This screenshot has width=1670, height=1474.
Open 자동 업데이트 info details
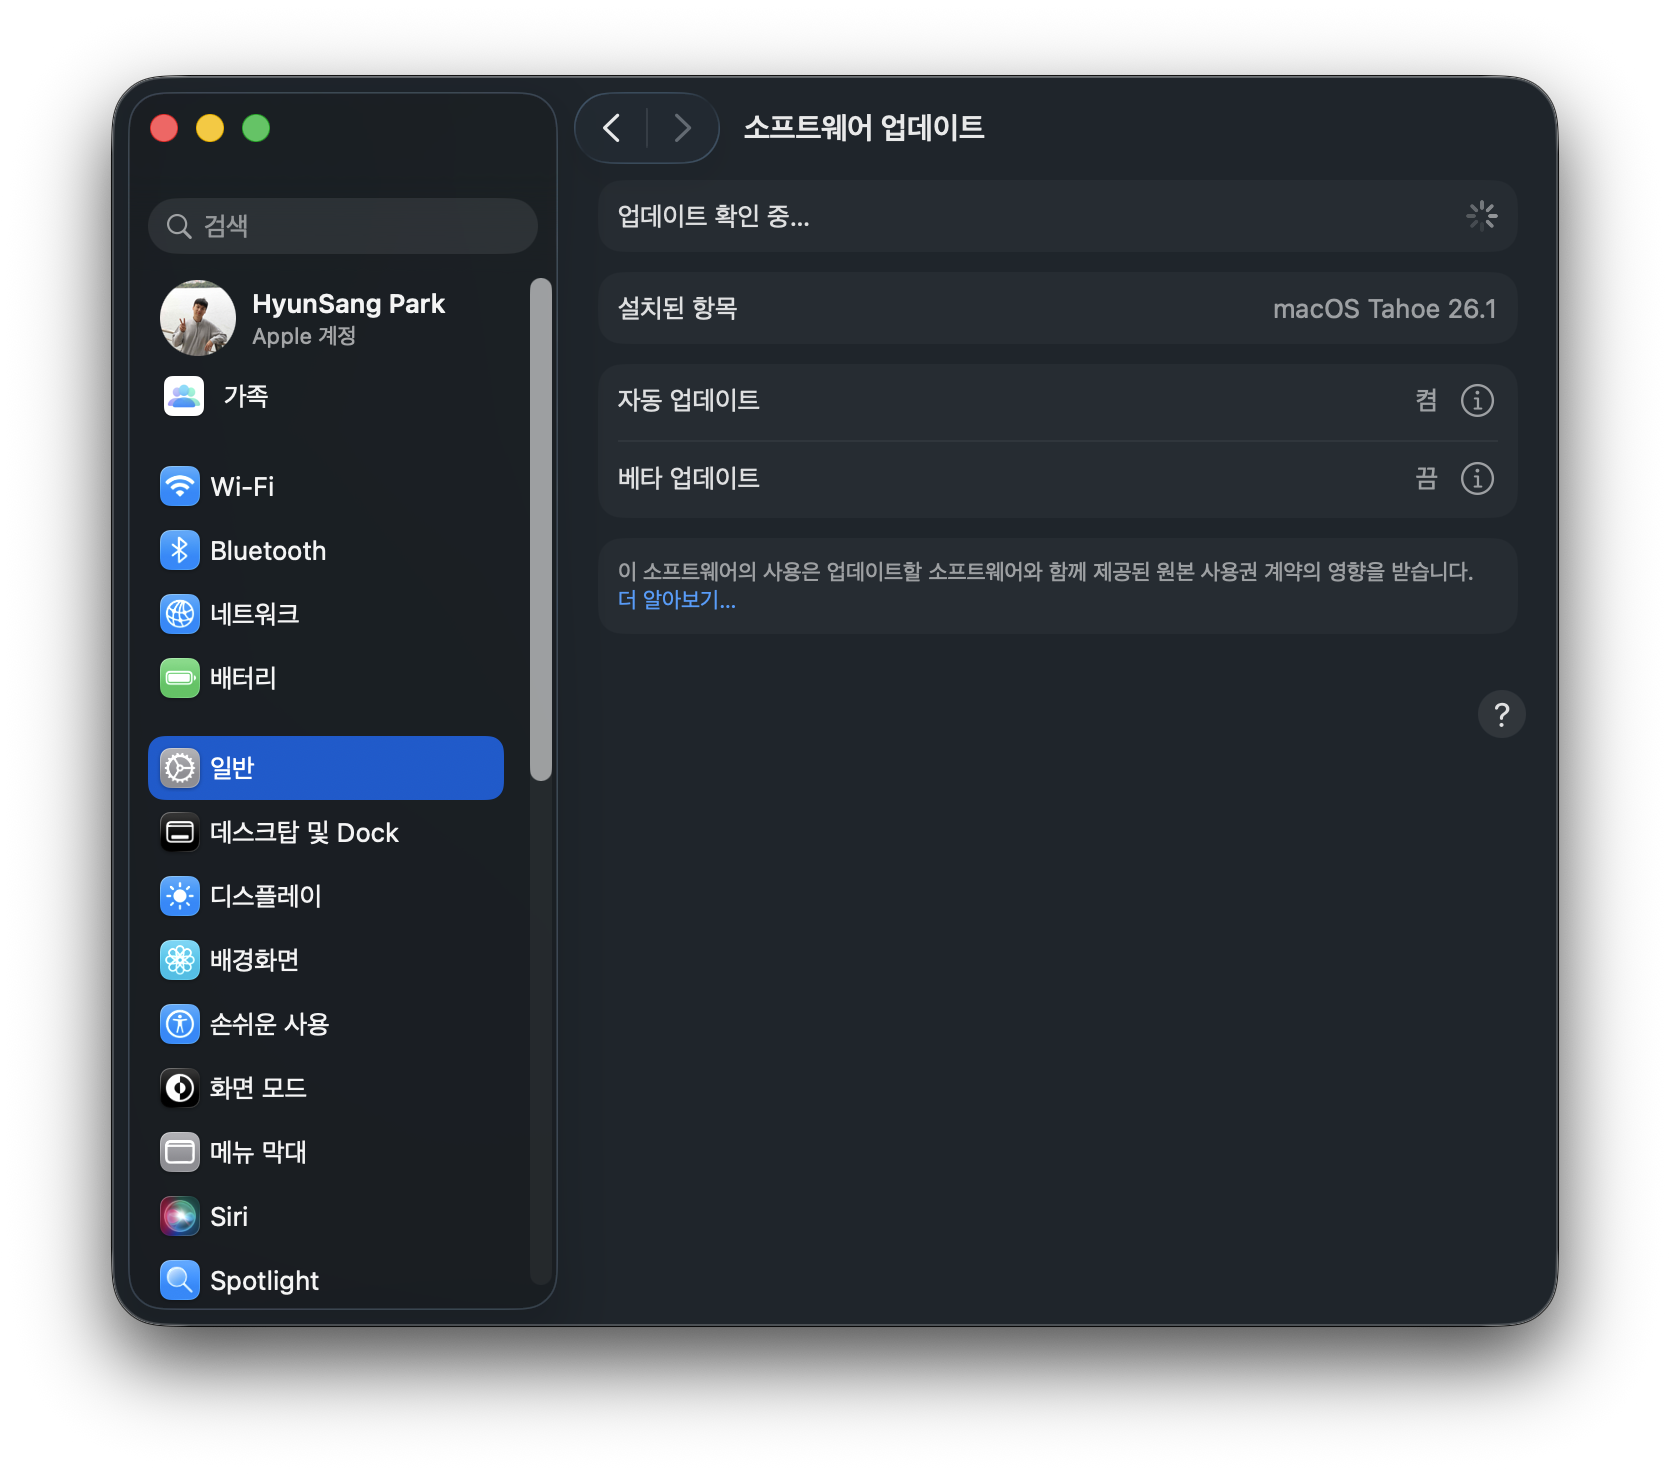point(1477,400)
